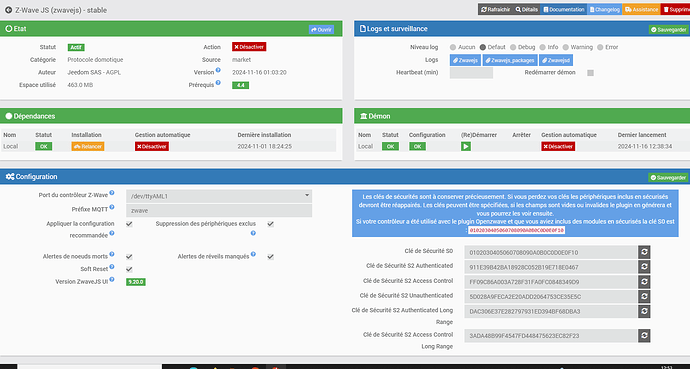This screenshot has height=369, width=690.
Task: Toggle Soft Reset checkbox
Action: coord(129,269)
